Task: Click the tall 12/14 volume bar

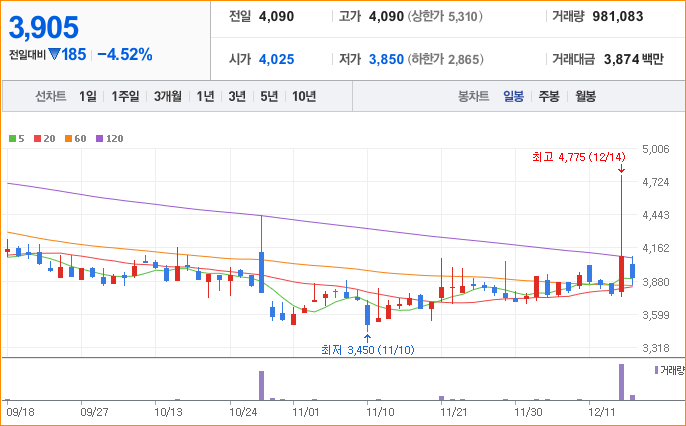Action: 621,382
